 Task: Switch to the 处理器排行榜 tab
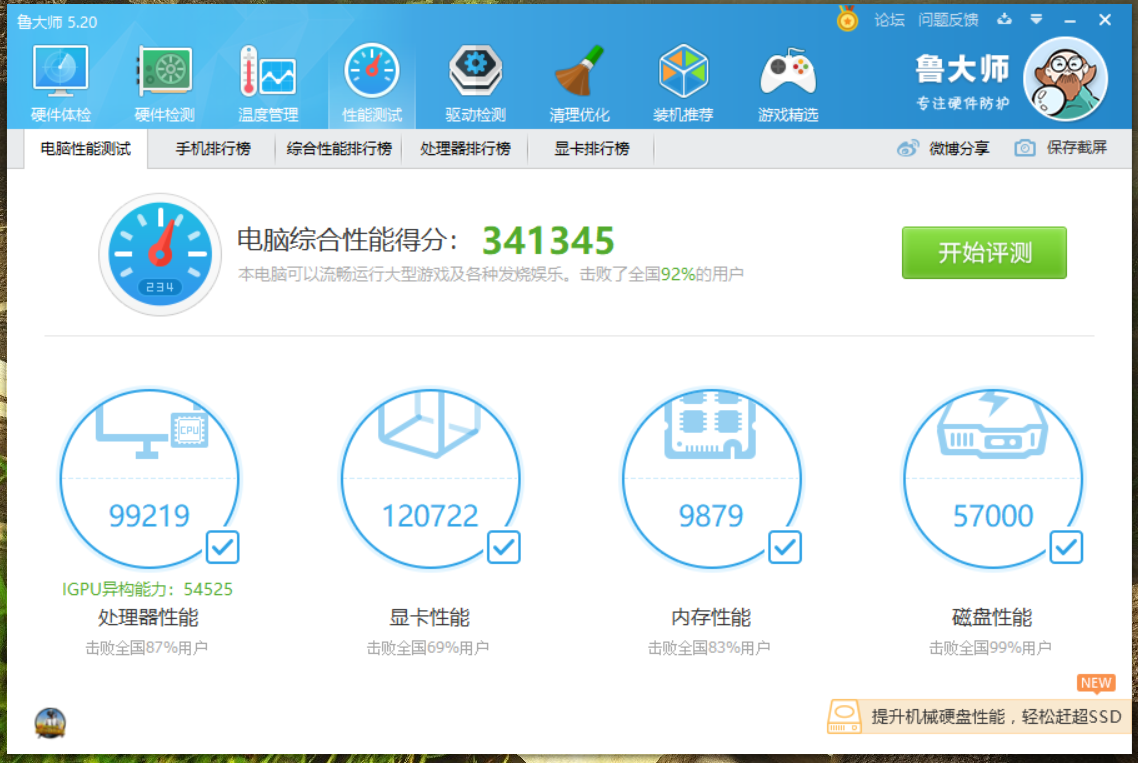pyautogui.click(x=465, y=149)
